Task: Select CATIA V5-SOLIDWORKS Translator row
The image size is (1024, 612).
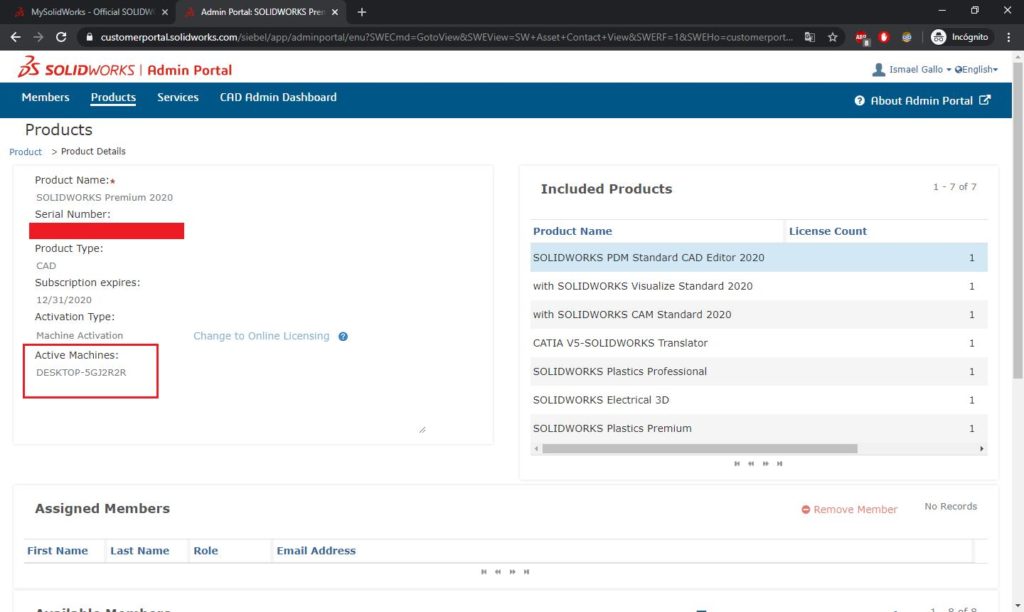Action: pos(759,343)
